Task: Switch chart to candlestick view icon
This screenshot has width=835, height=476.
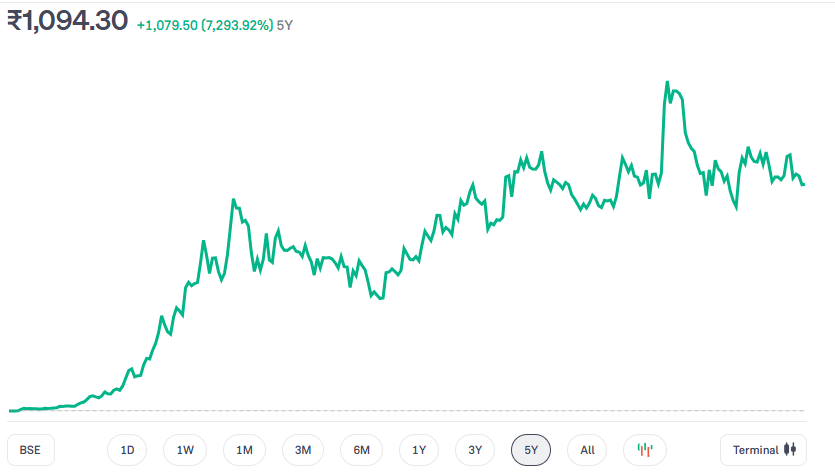Action: coord(645,450)
